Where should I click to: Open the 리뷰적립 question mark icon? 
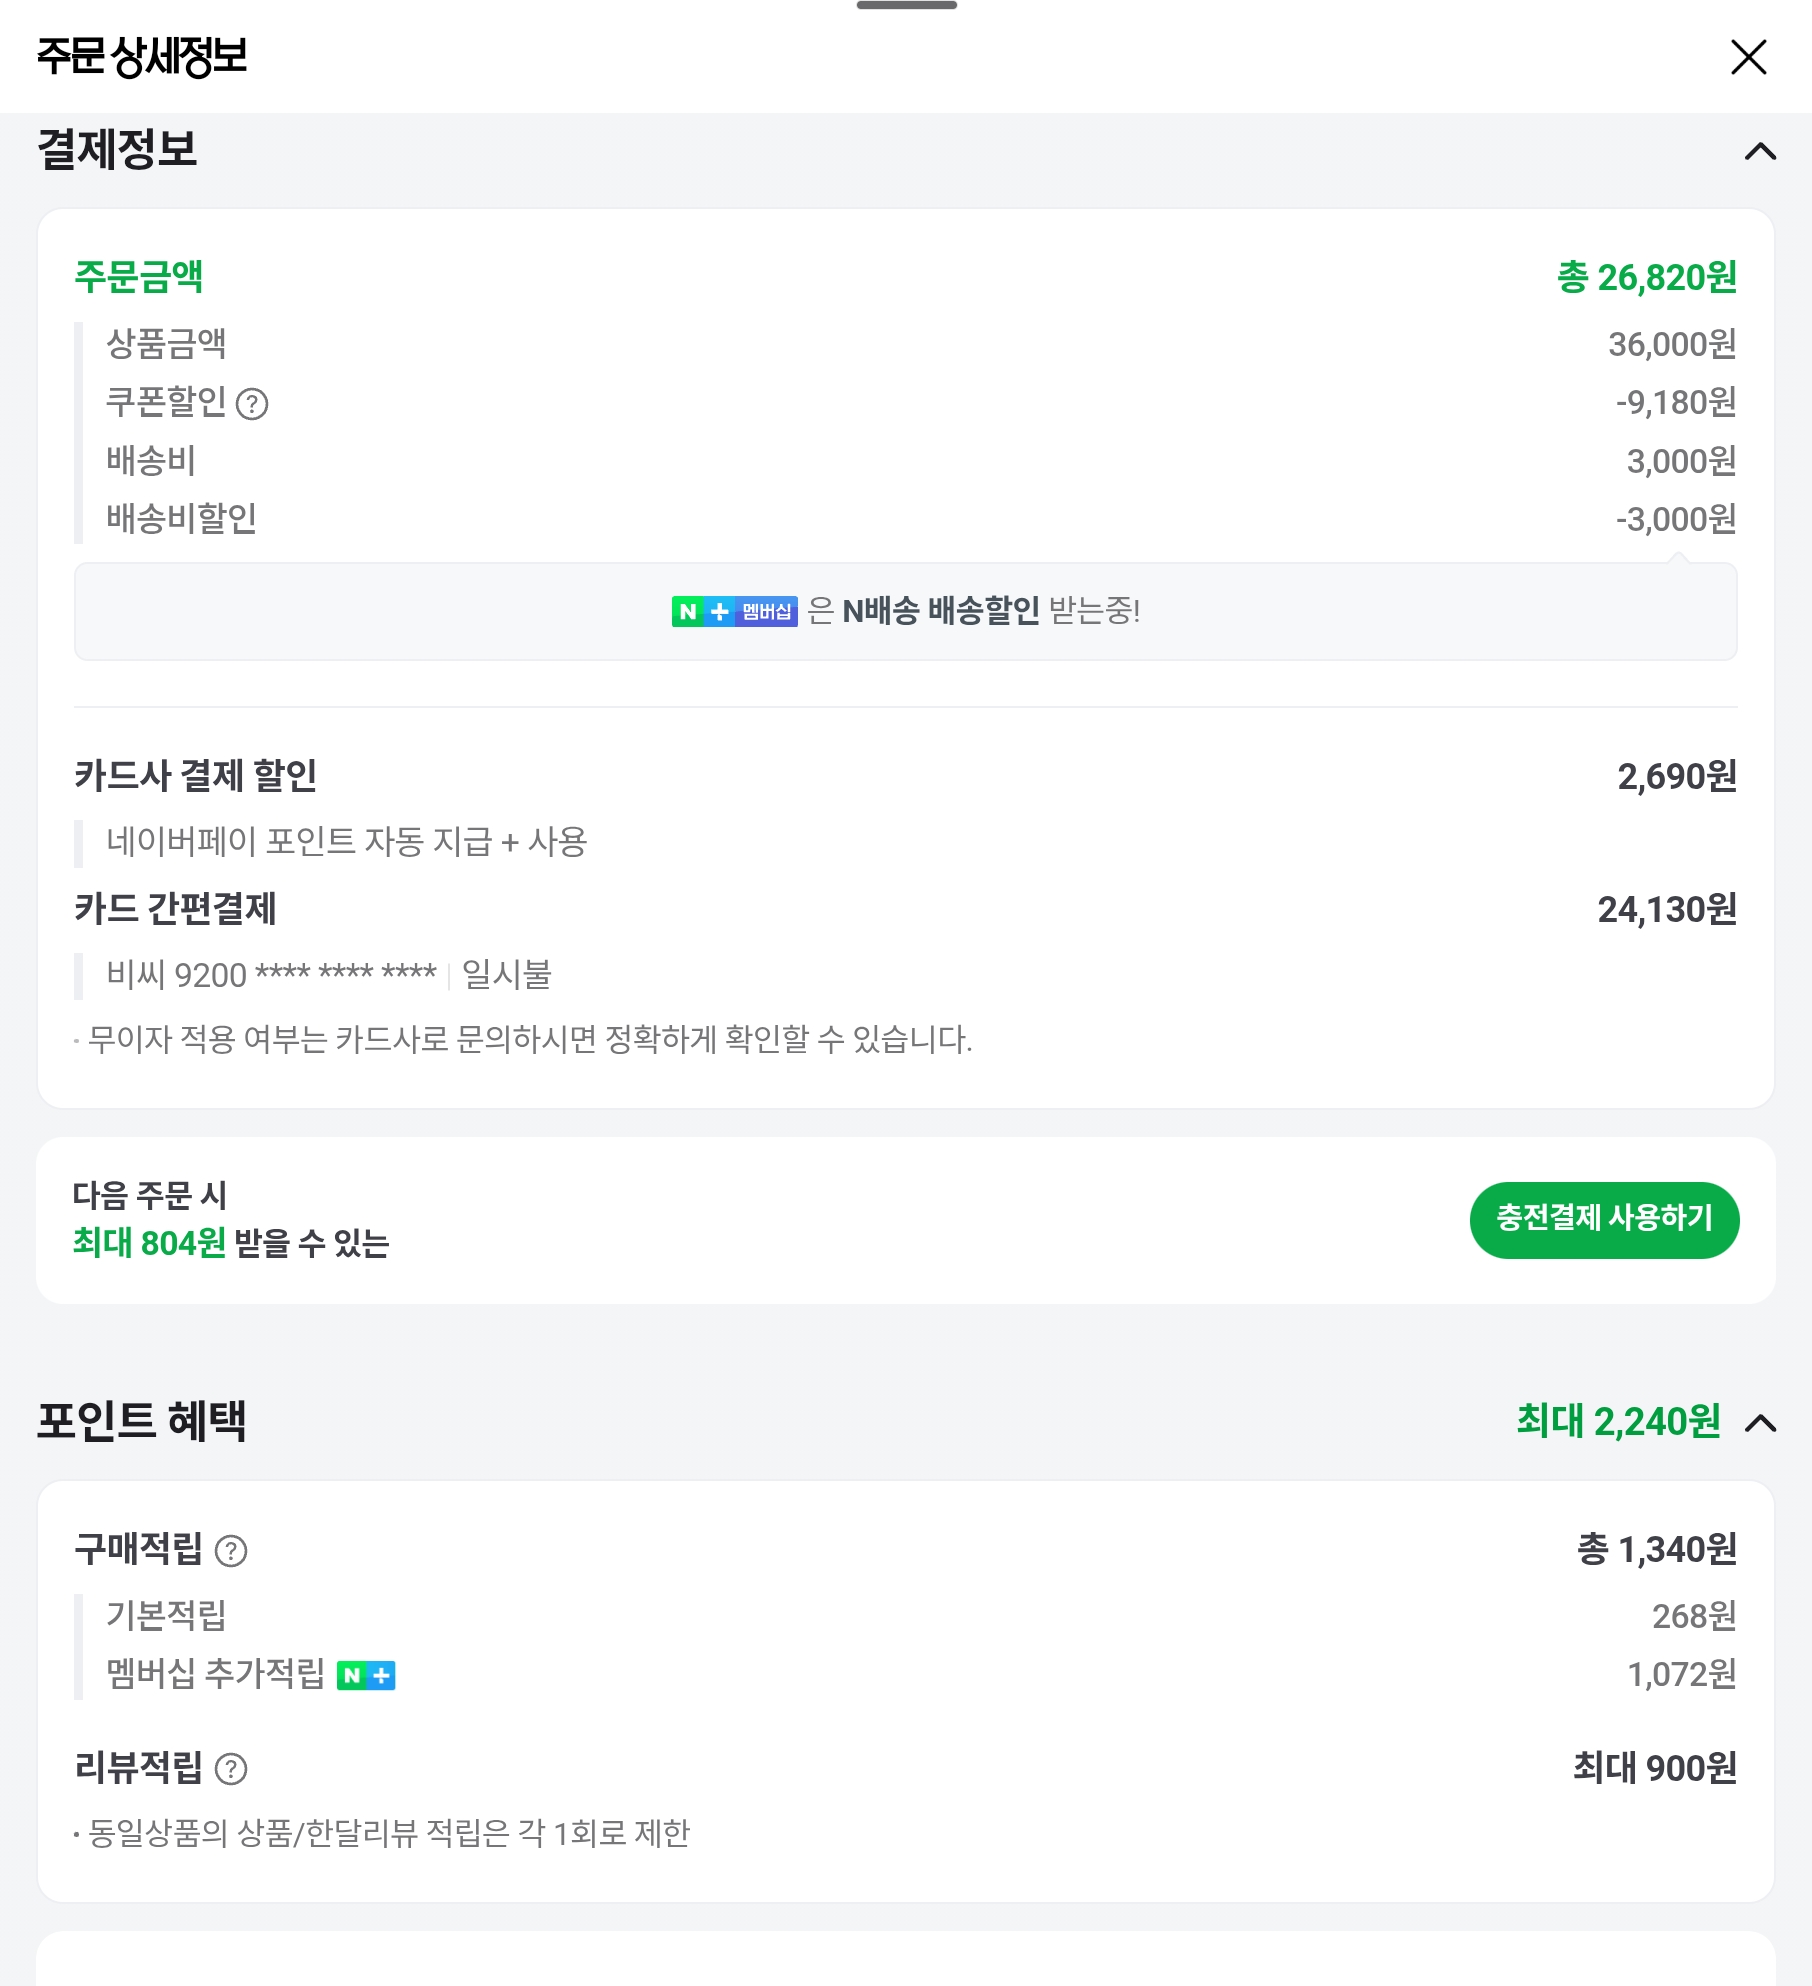231,1769
